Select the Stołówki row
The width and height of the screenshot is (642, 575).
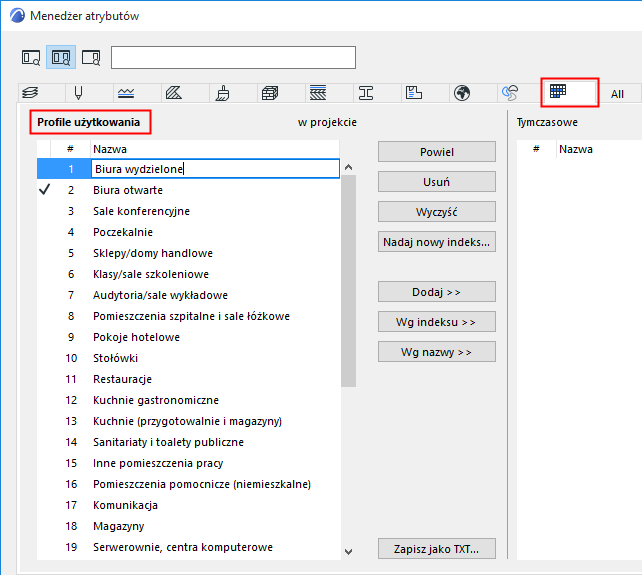coord(188,358)
